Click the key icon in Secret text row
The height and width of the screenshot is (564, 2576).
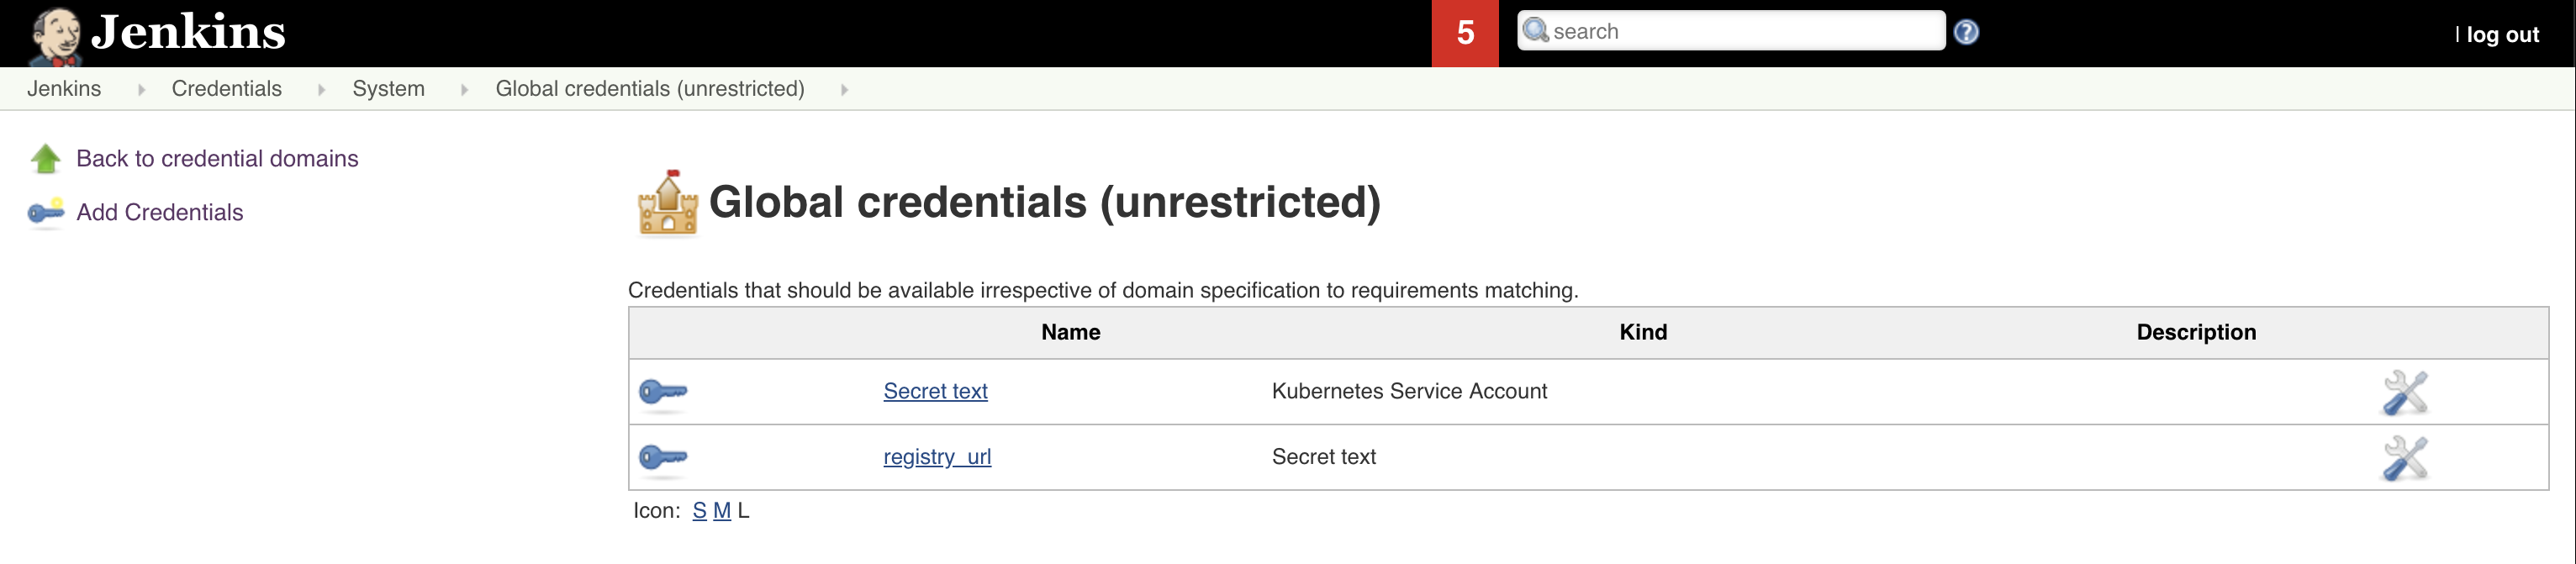(663, 391)
